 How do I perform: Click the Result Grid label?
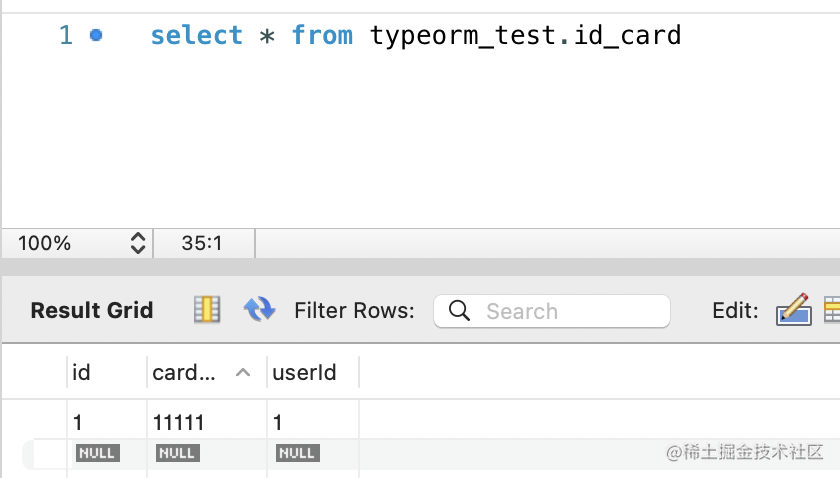[92, 310]
